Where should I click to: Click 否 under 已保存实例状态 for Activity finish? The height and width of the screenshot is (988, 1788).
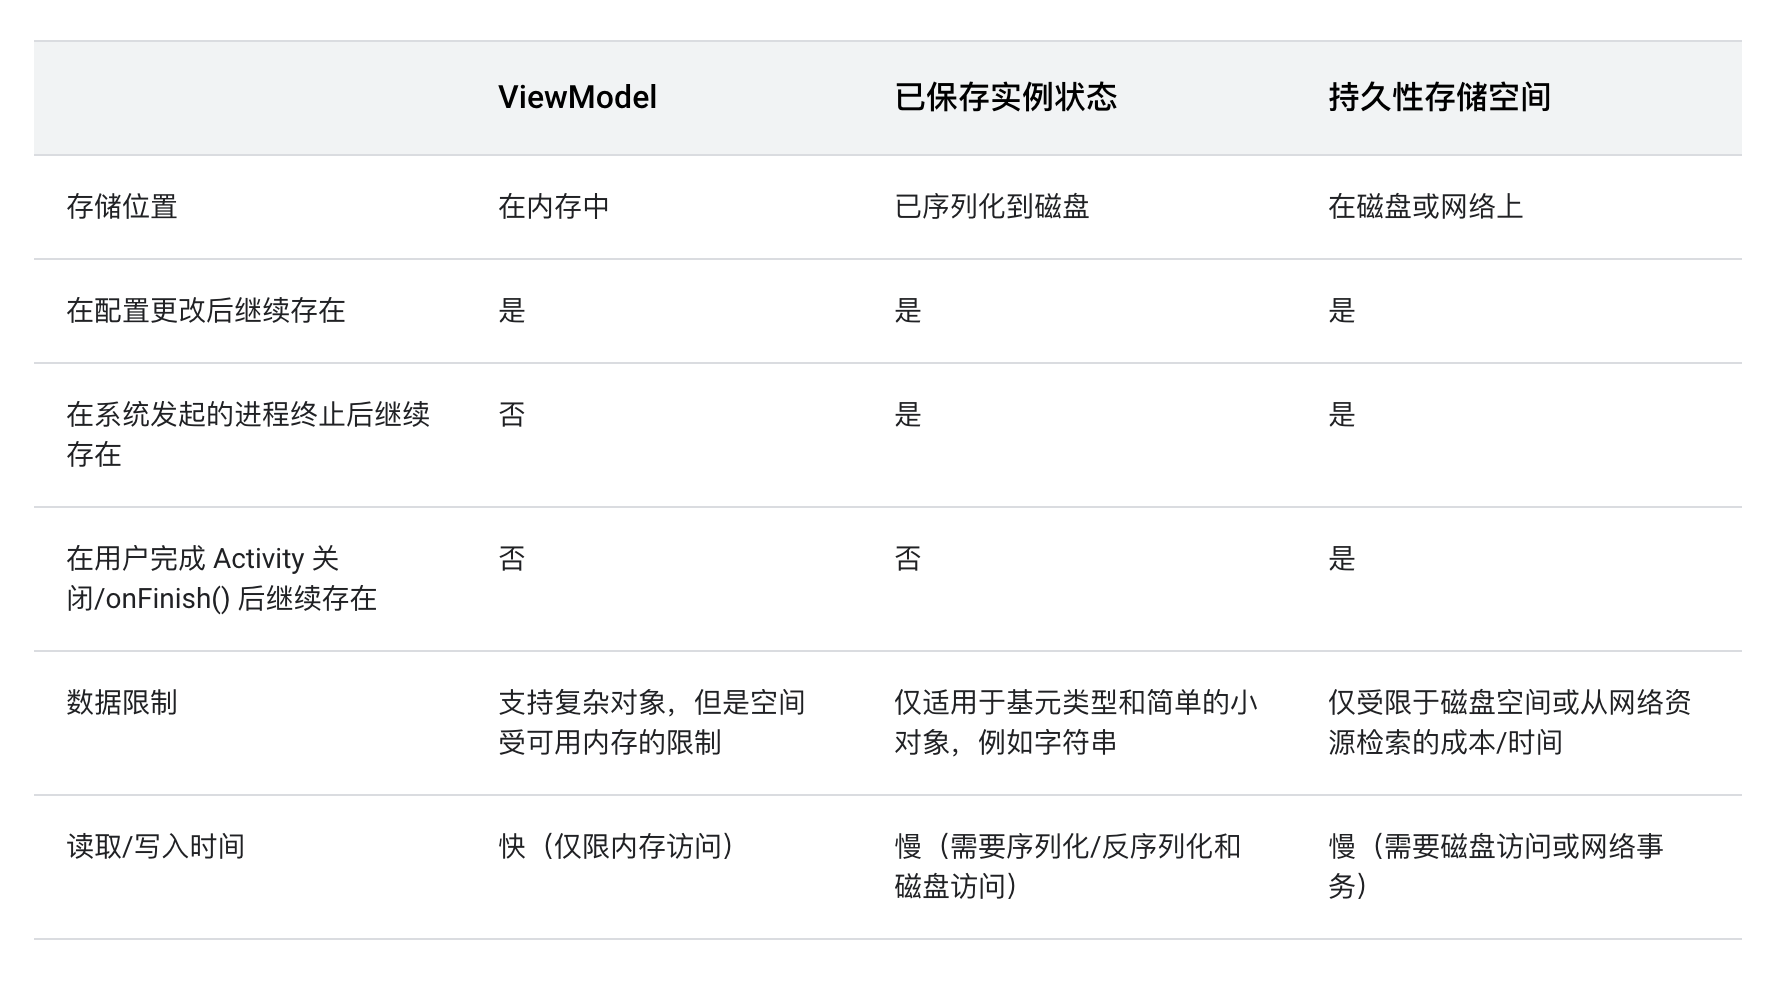point(908,559)
